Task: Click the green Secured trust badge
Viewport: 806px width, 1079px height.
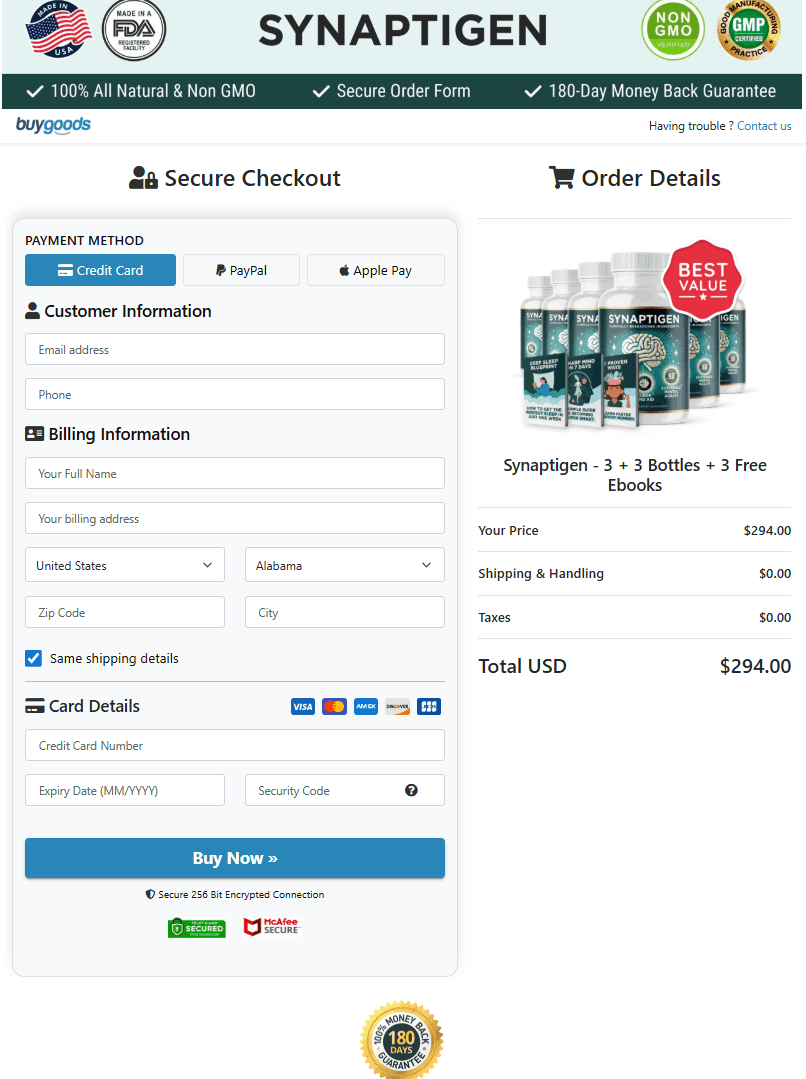Action: (x=196, y=928)
